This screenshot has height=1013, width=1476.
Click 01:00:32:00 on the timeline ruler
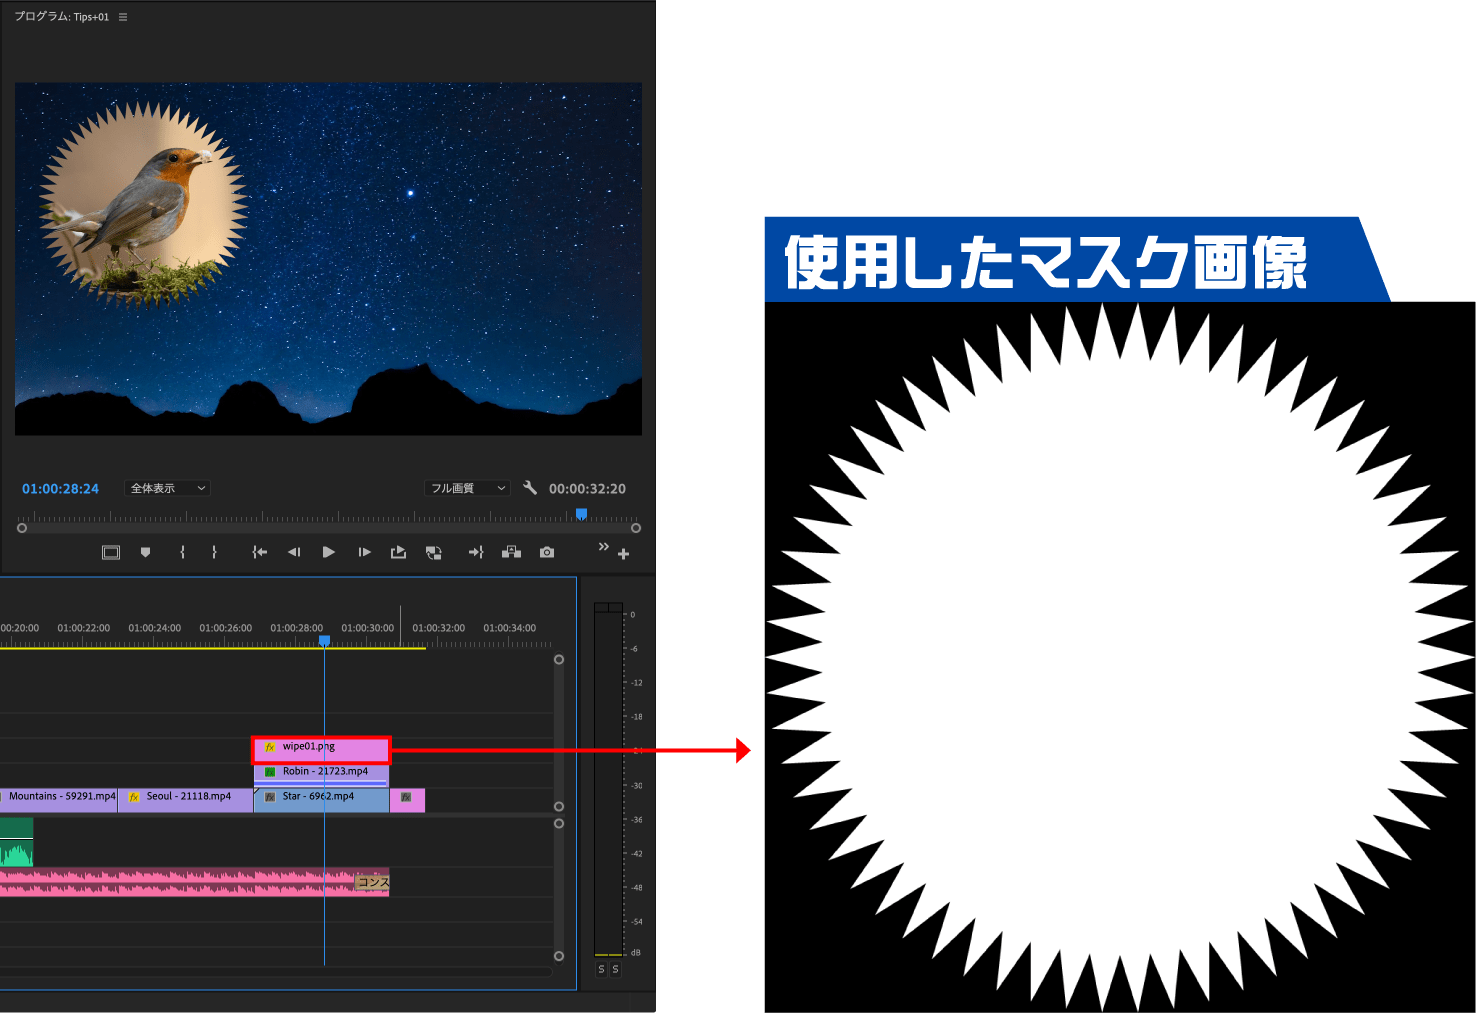[439, 628]
